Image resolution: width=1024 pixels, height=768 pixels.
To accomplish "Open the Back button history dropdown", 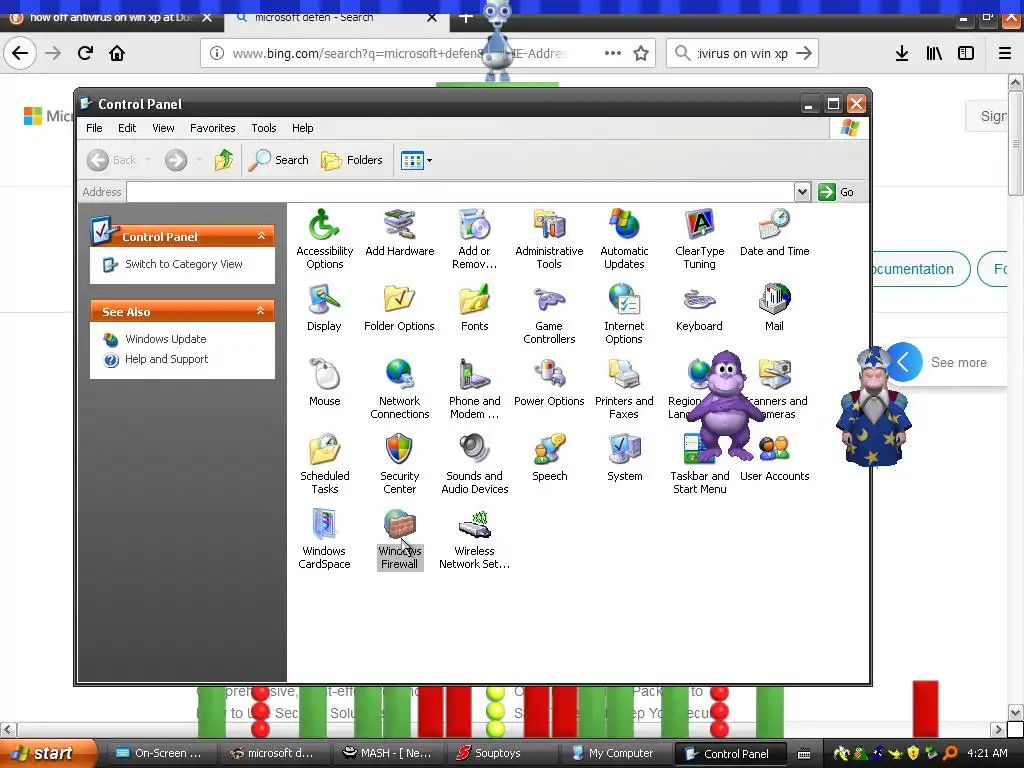I will coord(148,160).
